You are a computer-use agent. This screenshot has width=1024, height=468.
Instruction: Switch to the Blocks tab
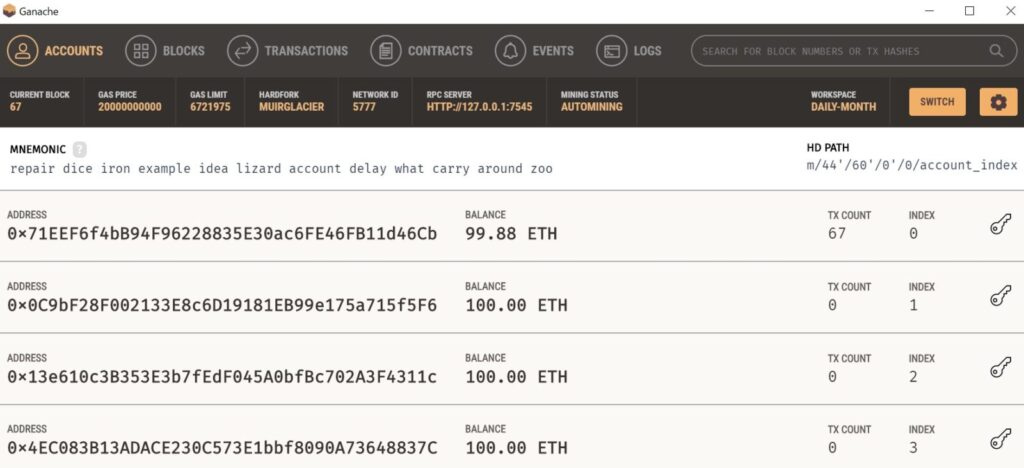184,51
